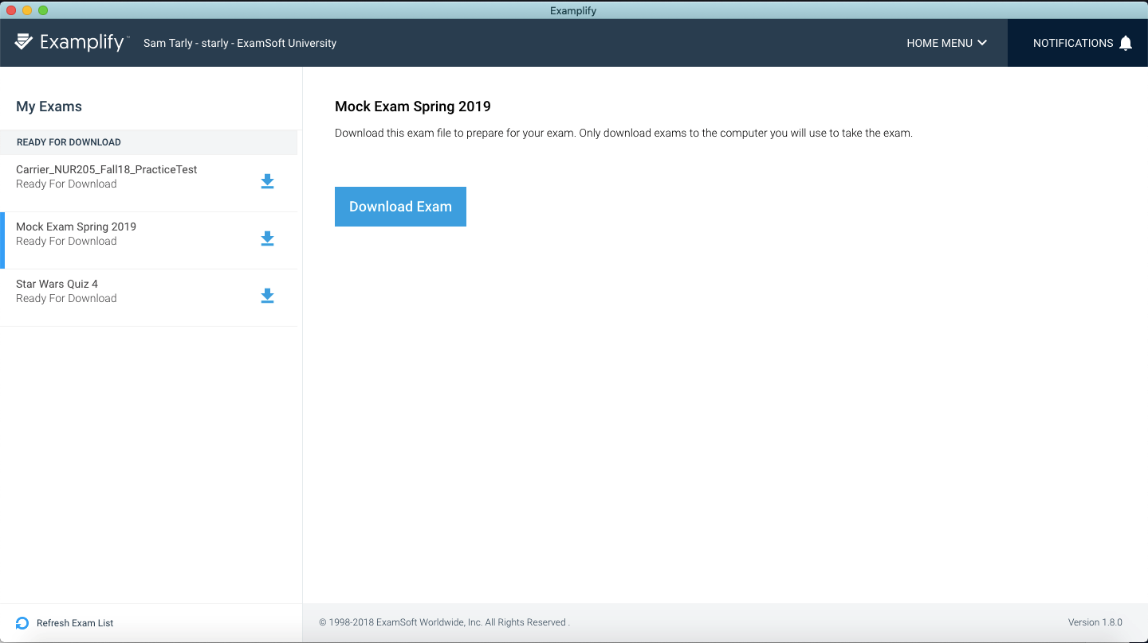Download the Carrier_NUR205 practice test via its arrow icon
1148x643 pixels.
click(267, 181)
